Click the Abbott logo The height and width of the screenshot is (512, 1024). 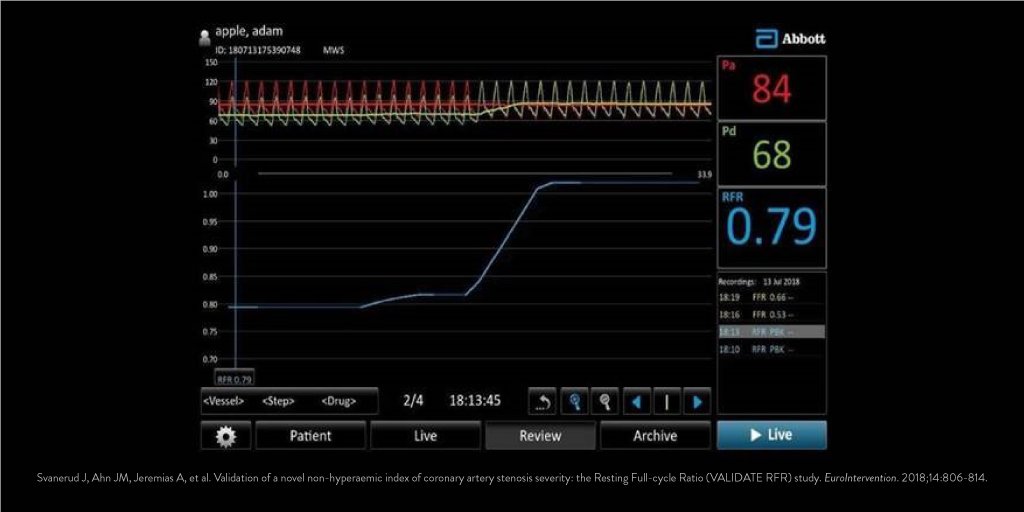pos(790,39)
